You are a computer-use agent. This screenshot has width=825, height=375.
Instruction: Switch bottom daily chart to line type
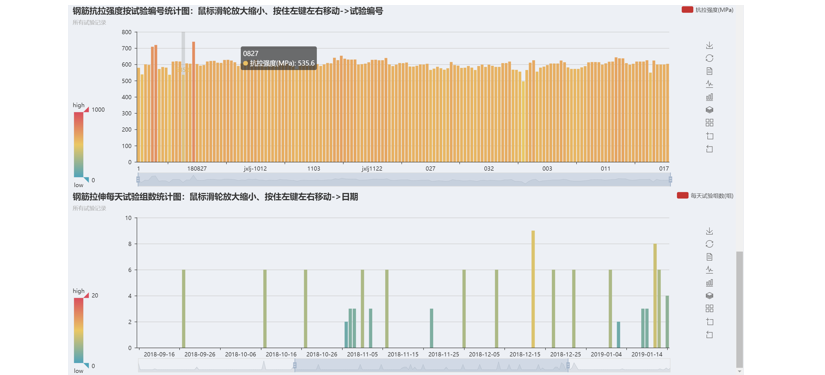tap(709, 270)
